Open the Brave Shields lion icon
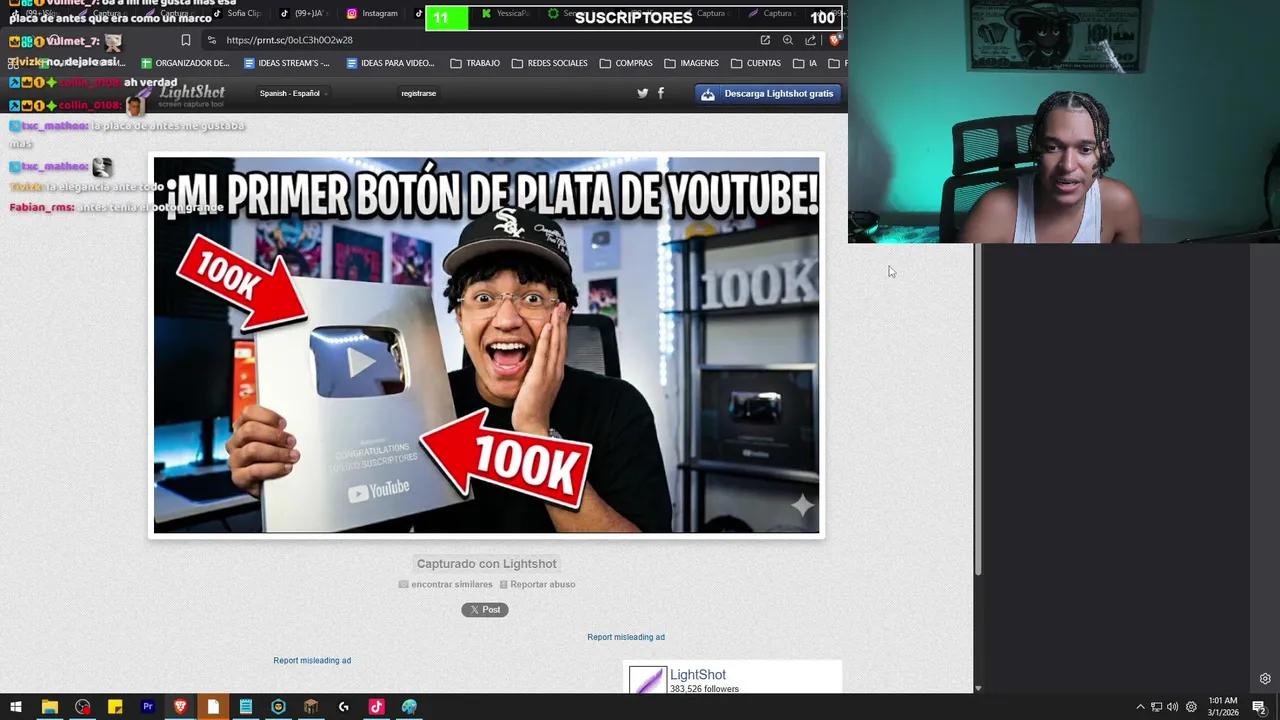The image size is (1280, 720). (834, 40)
